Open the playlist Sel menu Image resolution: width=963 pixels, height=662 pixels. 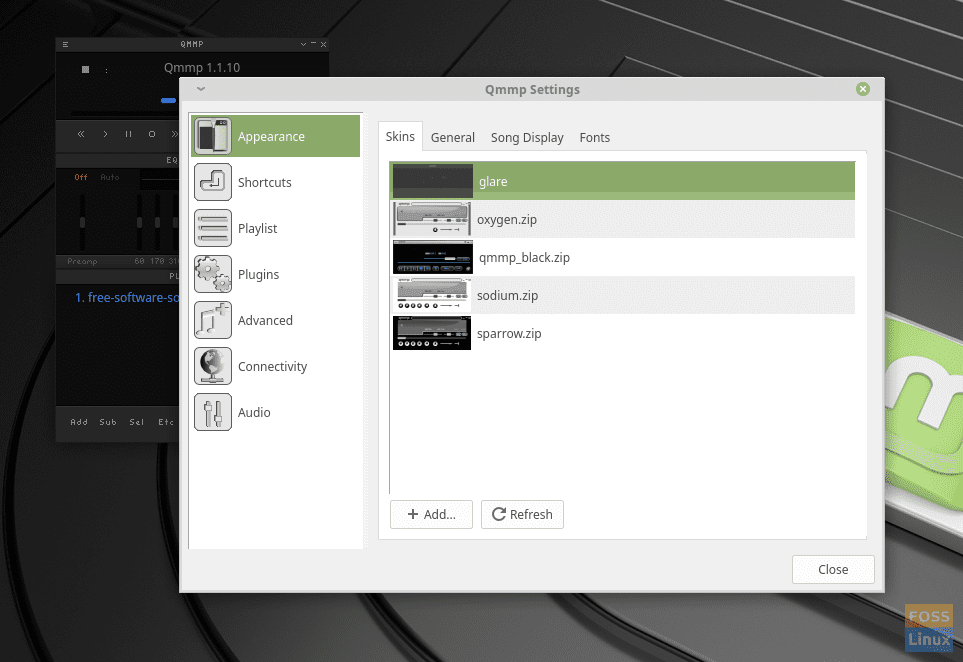coord(137,422)
